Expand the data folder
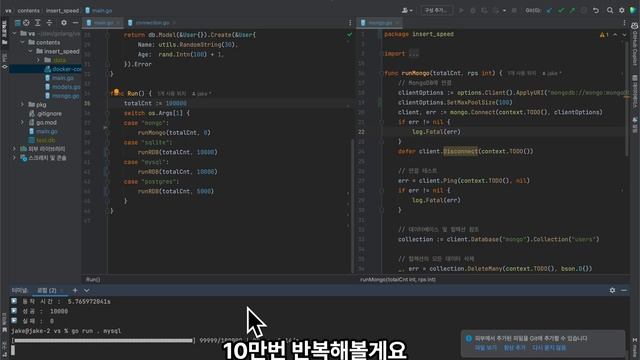The width and height of the screenshot is (640, 360). (x=38, y=60)
